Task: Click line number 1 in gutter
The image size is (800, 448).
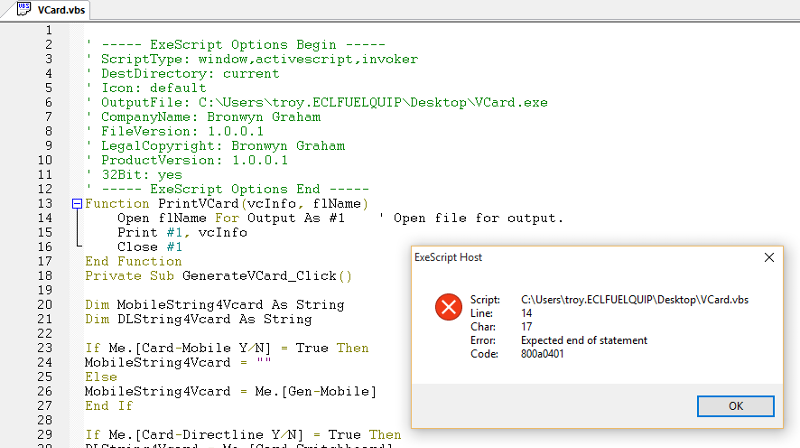Action: click(x=49, y=31)
